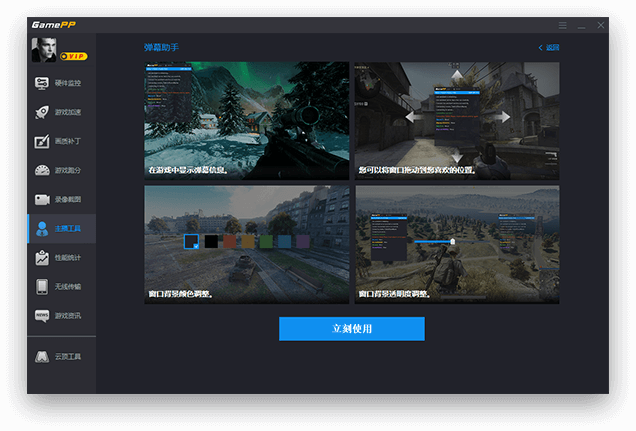Open the 性能统计 performance chart section

pos(61,258)
